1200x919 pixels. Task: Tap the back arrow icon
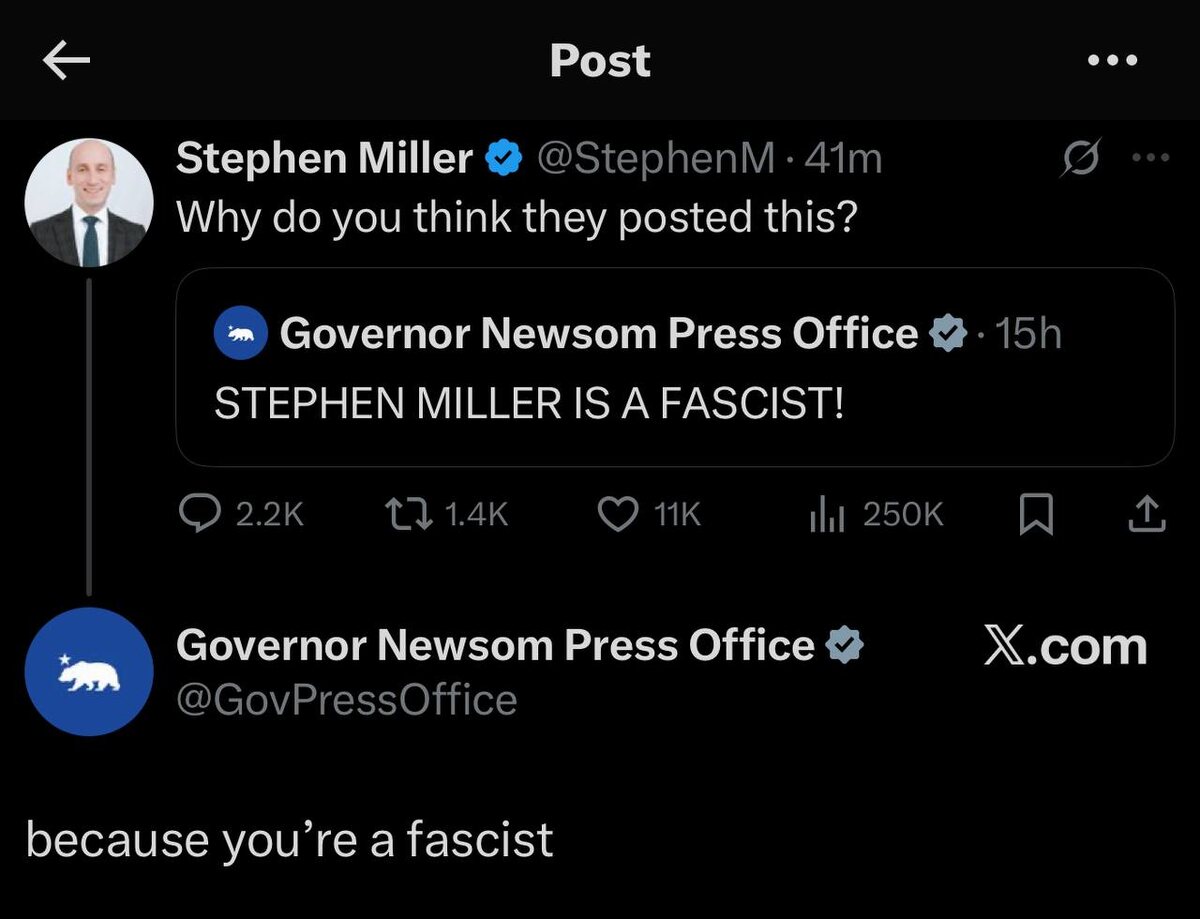pos(66,63)
